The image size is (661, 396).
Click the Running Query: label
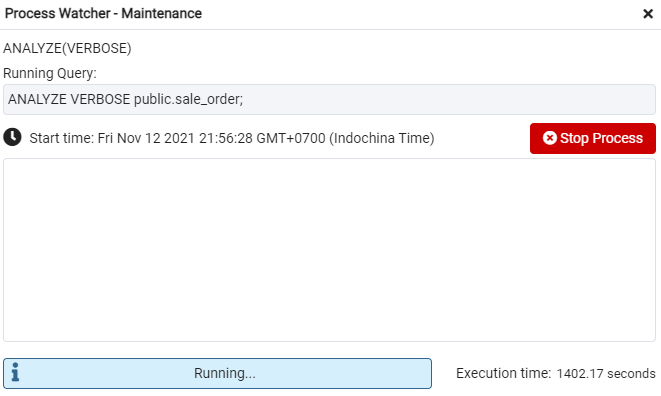pos(50,73)
